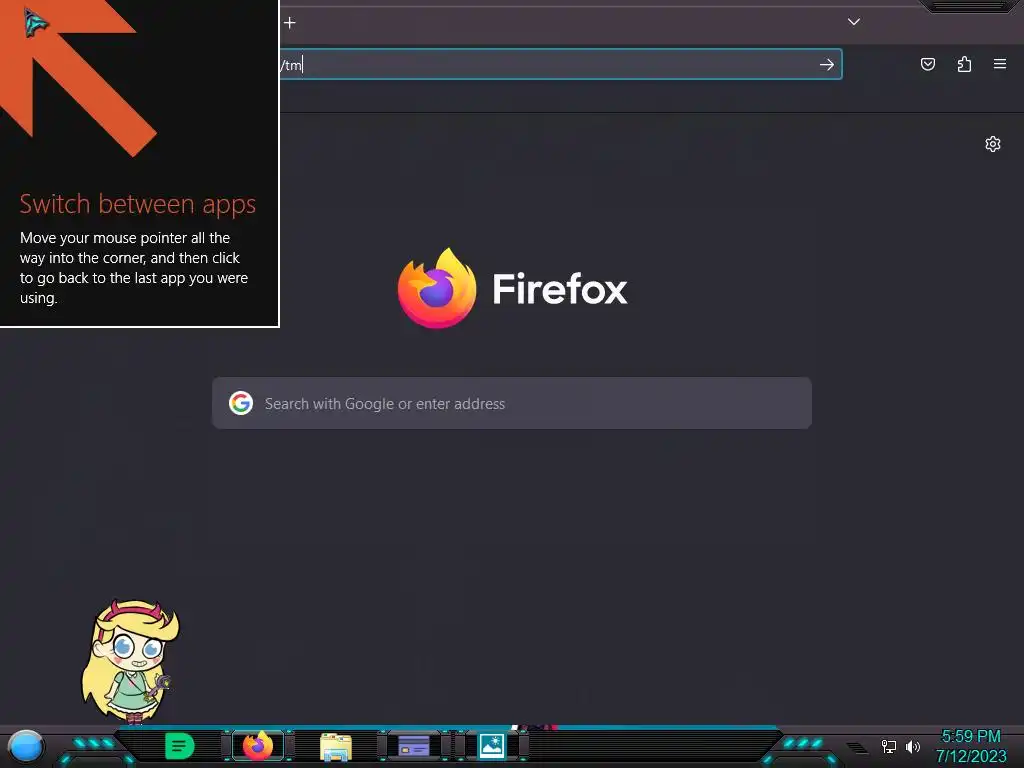Click the Google logo in the search box

[x=241, y=403]
